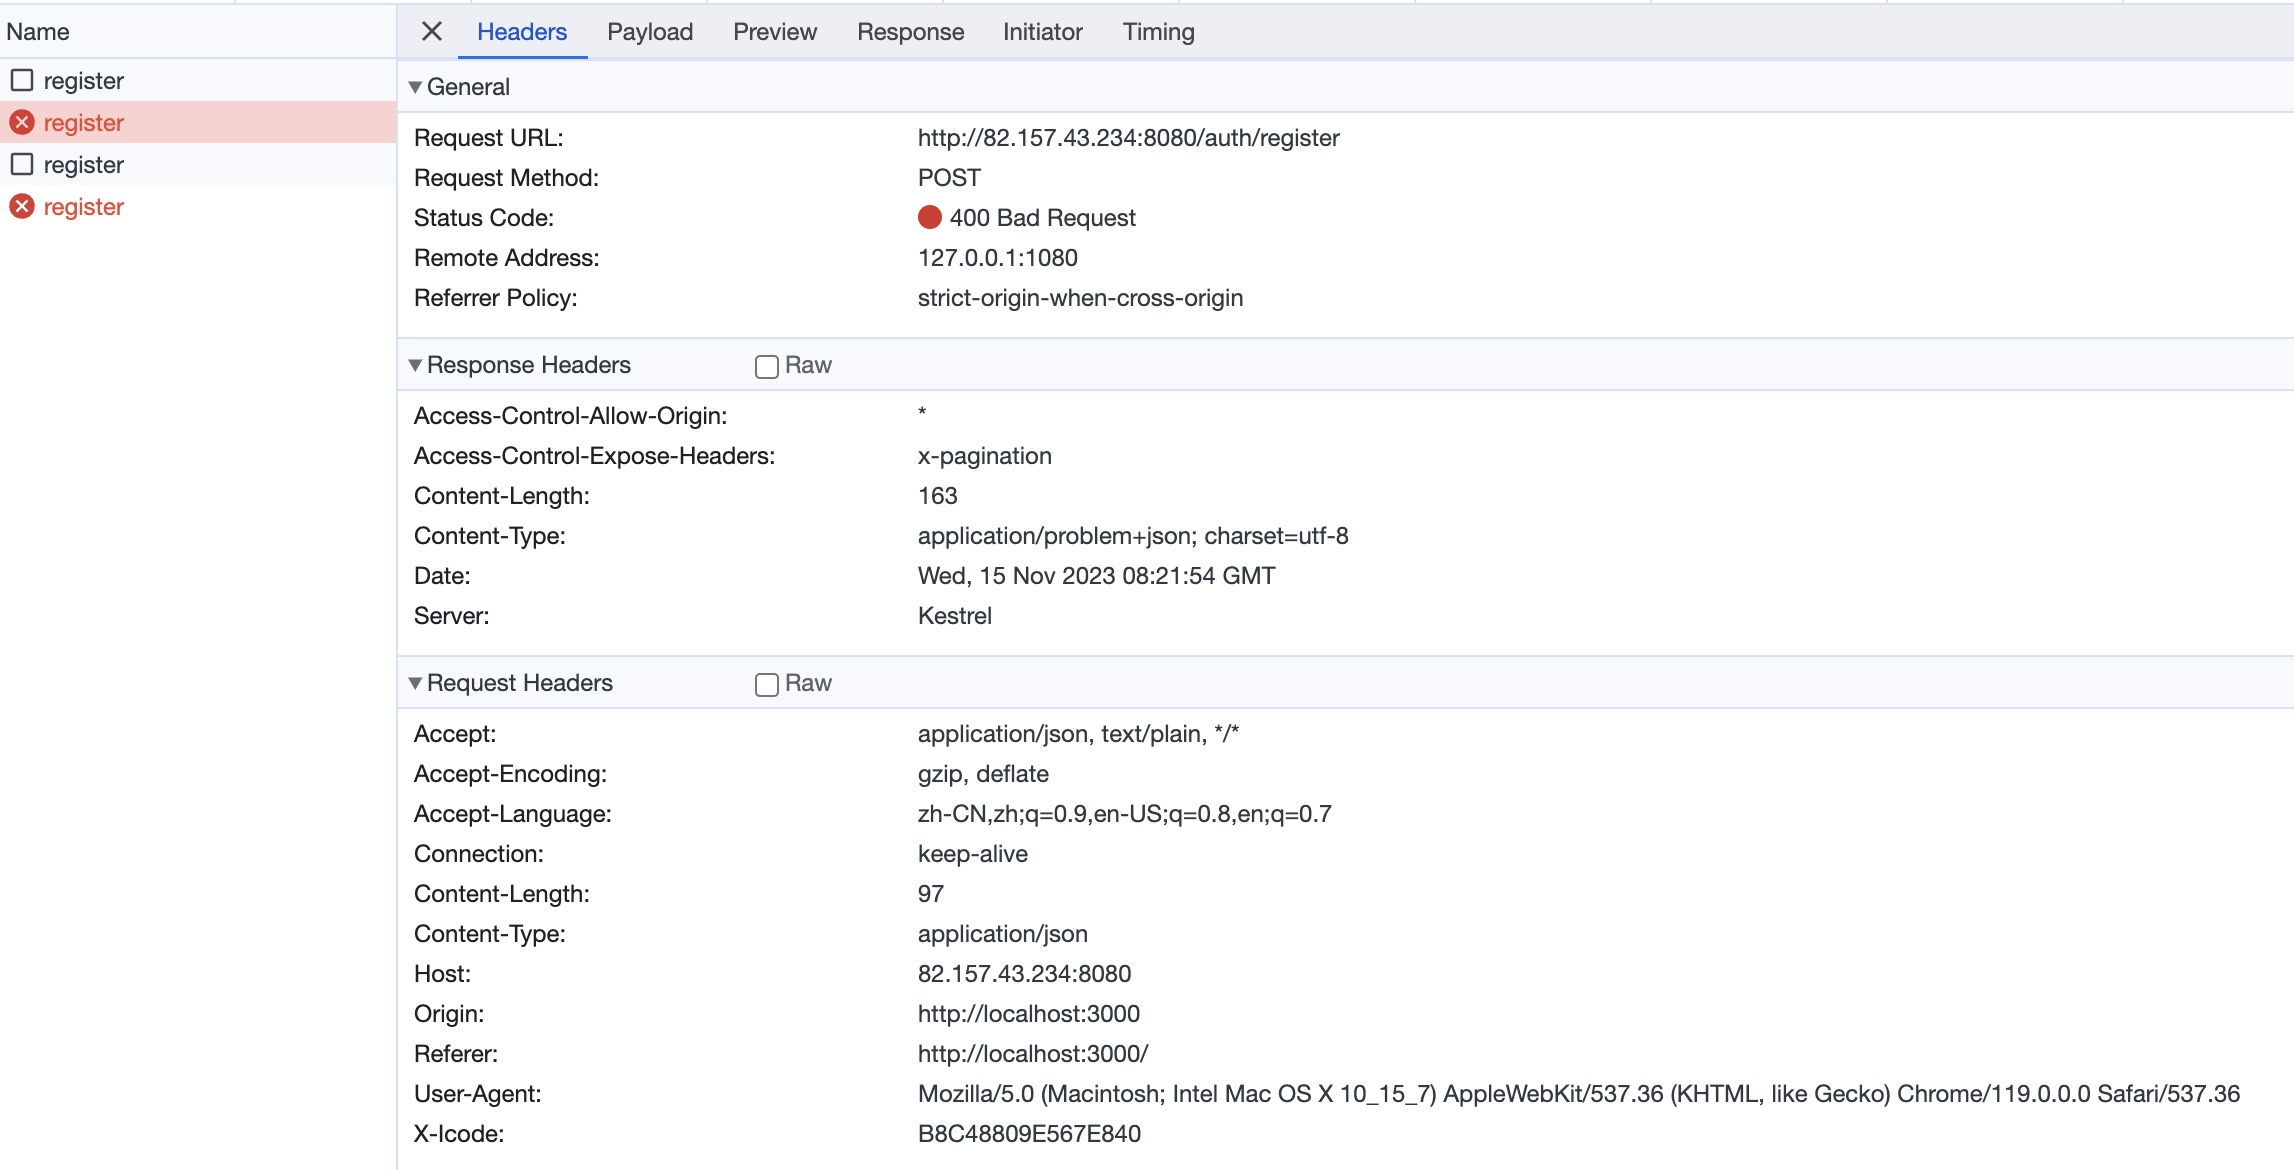Click the document icon of the first register request
Viewport: 2294px width, 1170px height.
pos(22,80)
